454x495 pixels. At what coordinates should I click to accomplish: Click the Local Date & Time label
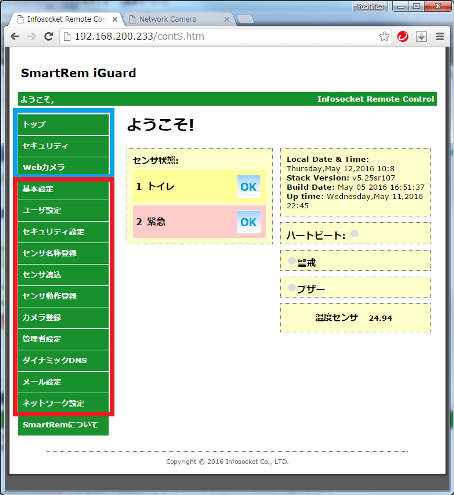pyautogui.click(x=328, y=159)
